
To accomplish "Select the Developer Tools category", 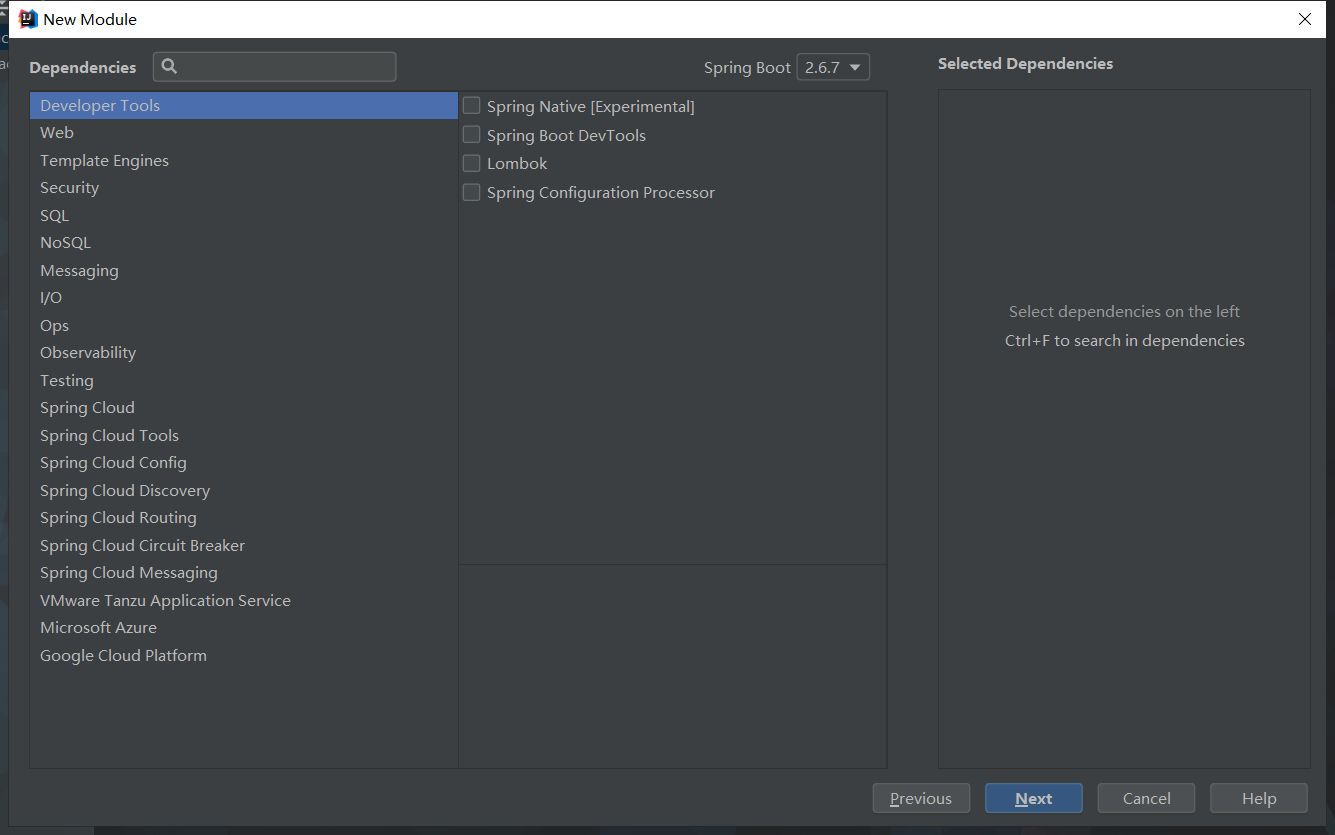I will (x=244, y=105).
